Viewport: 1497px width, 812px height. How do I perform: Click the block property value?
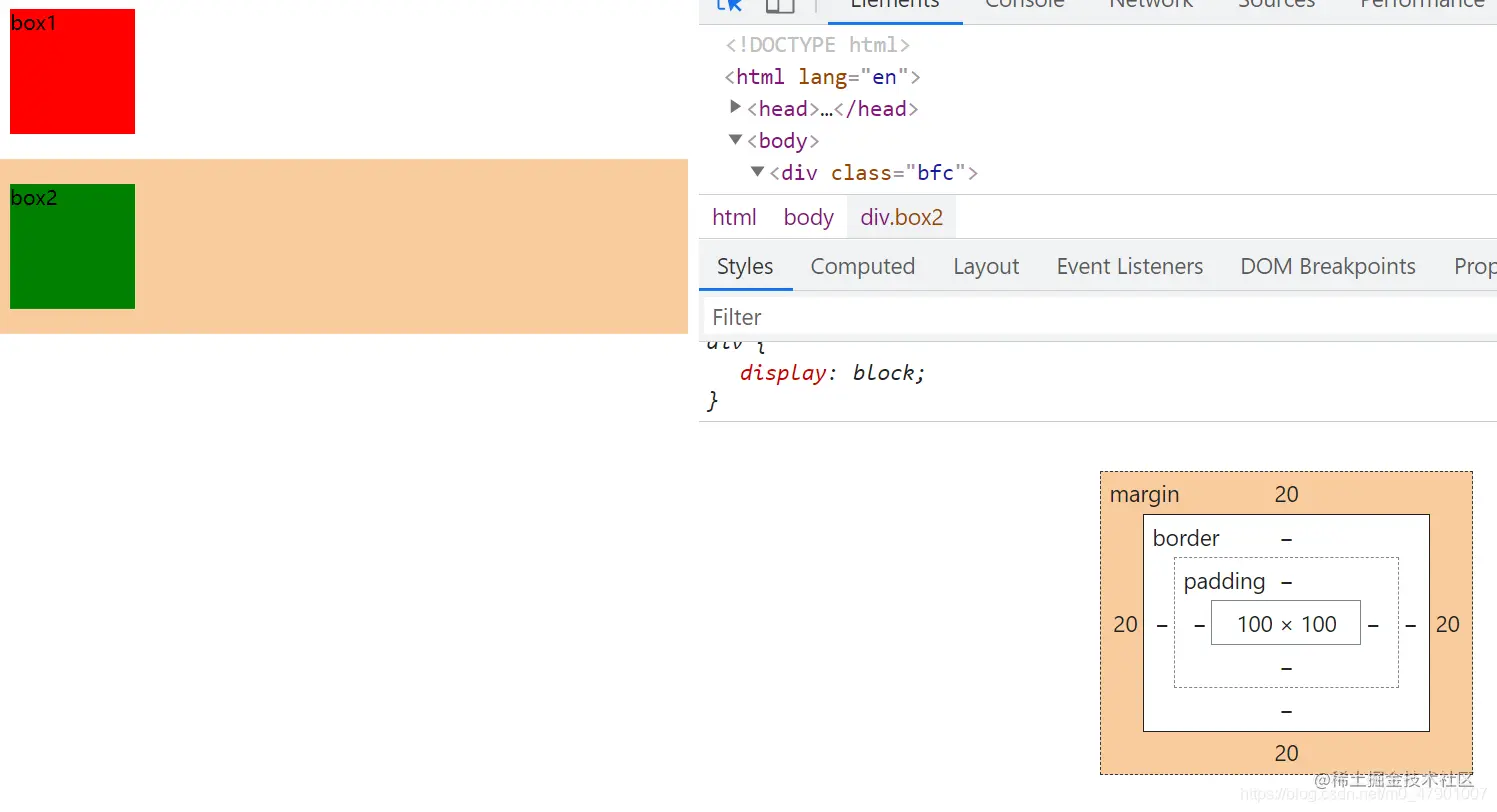pyautogui.click(x=885, y=373)
